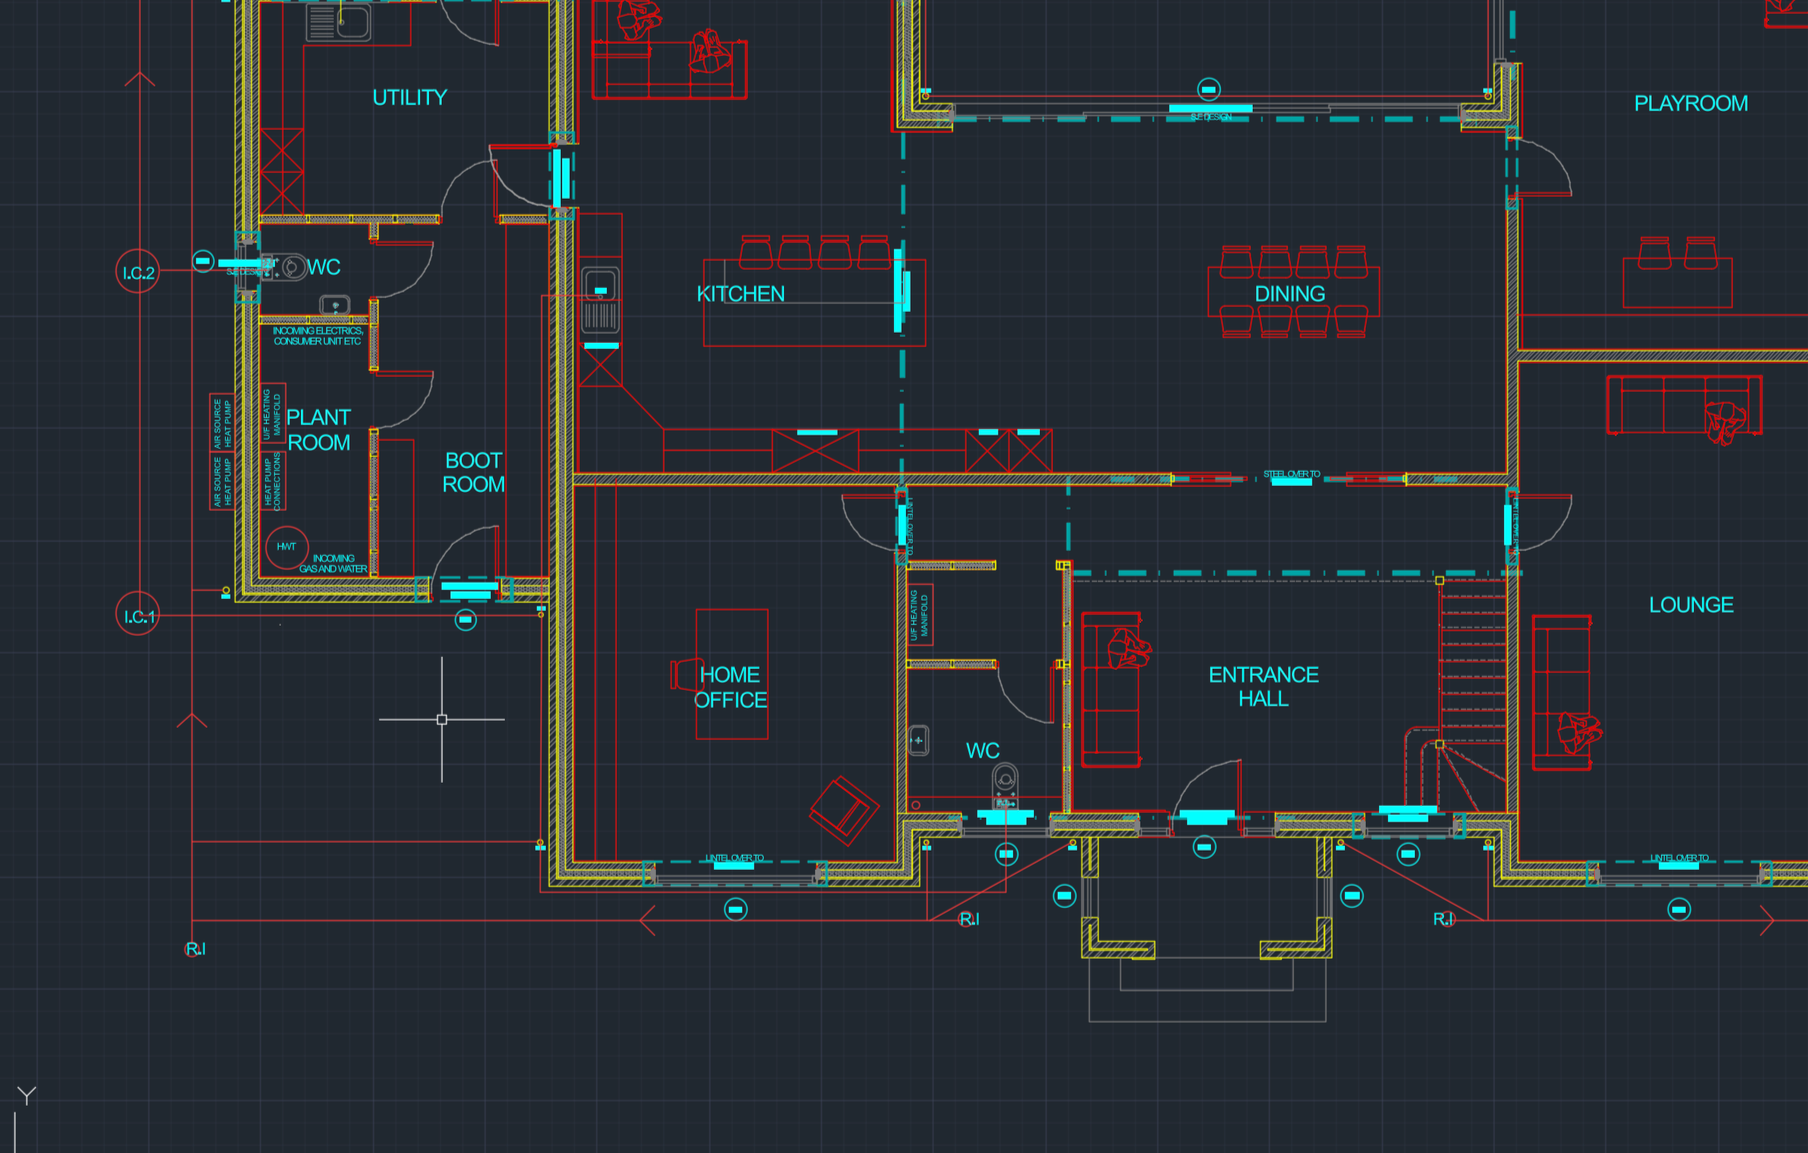The width and height of the screenshot is (1808, 1153).
Task: Click the I.C.1 grid bubble marker
Action: (137, 616)
